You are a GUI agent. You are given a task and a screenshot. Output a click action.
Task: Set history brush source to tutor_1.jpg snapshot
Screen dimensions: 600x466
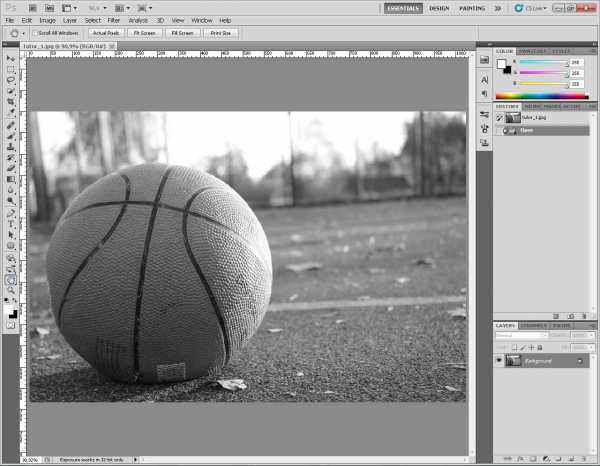pyautogui.click(x=499, y=118)
